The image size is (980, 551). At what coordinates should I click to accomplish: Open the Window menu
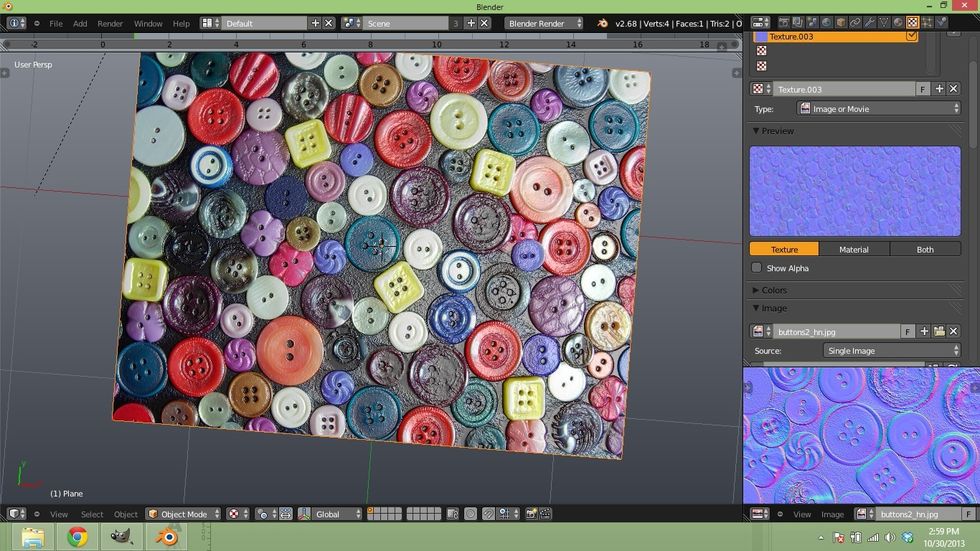[148, 24]
